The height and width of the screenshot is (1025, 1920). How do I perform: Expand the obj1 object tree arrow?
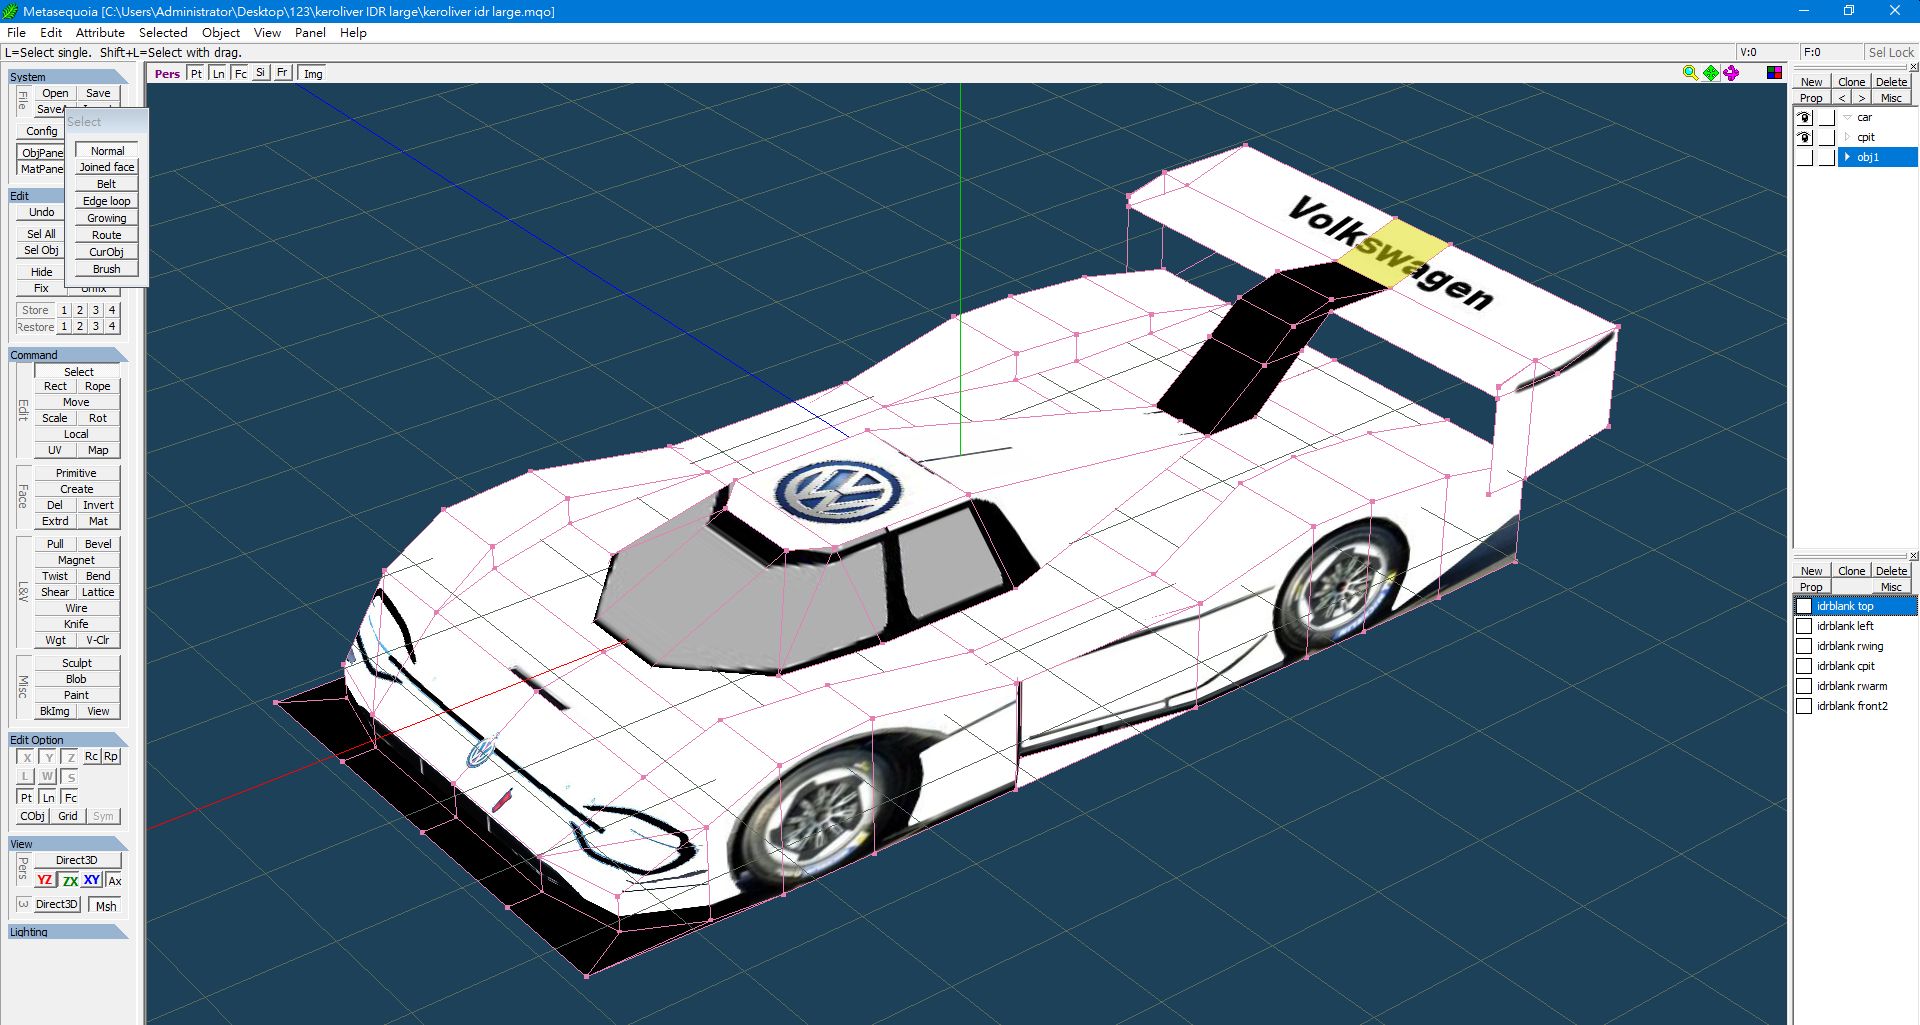[x=1847, y=157]
